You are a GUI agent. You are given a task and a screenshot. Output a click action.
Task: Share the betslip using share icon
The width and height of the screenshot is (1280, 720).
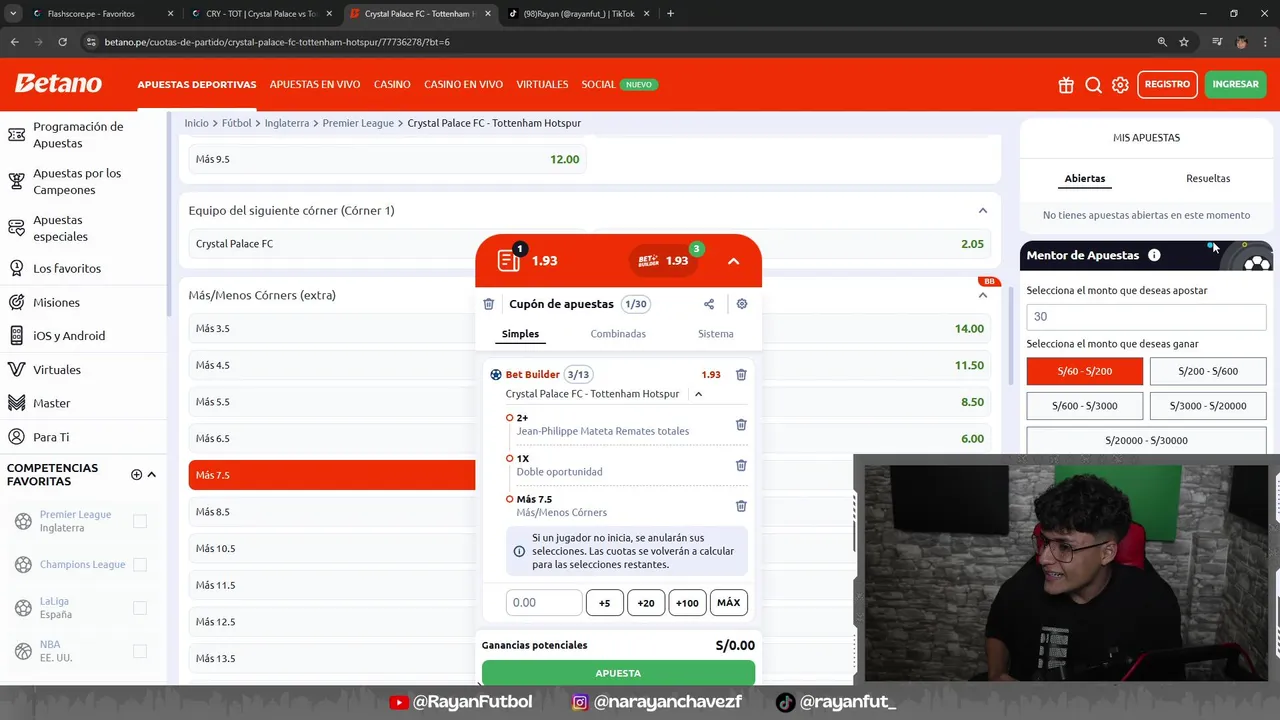click(x=709, y=304)
